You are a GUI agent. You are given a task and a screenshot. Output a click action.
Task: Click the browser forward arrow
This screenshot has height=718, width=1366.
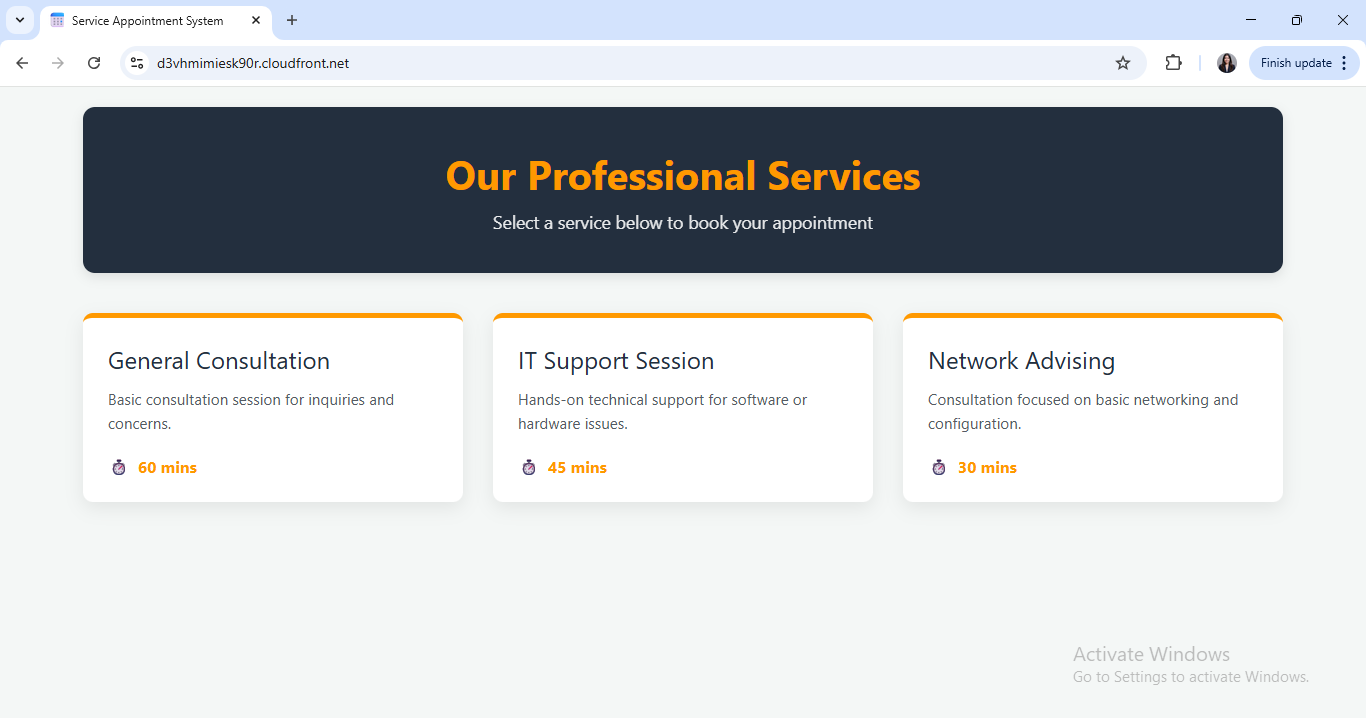tap(58, 63)
